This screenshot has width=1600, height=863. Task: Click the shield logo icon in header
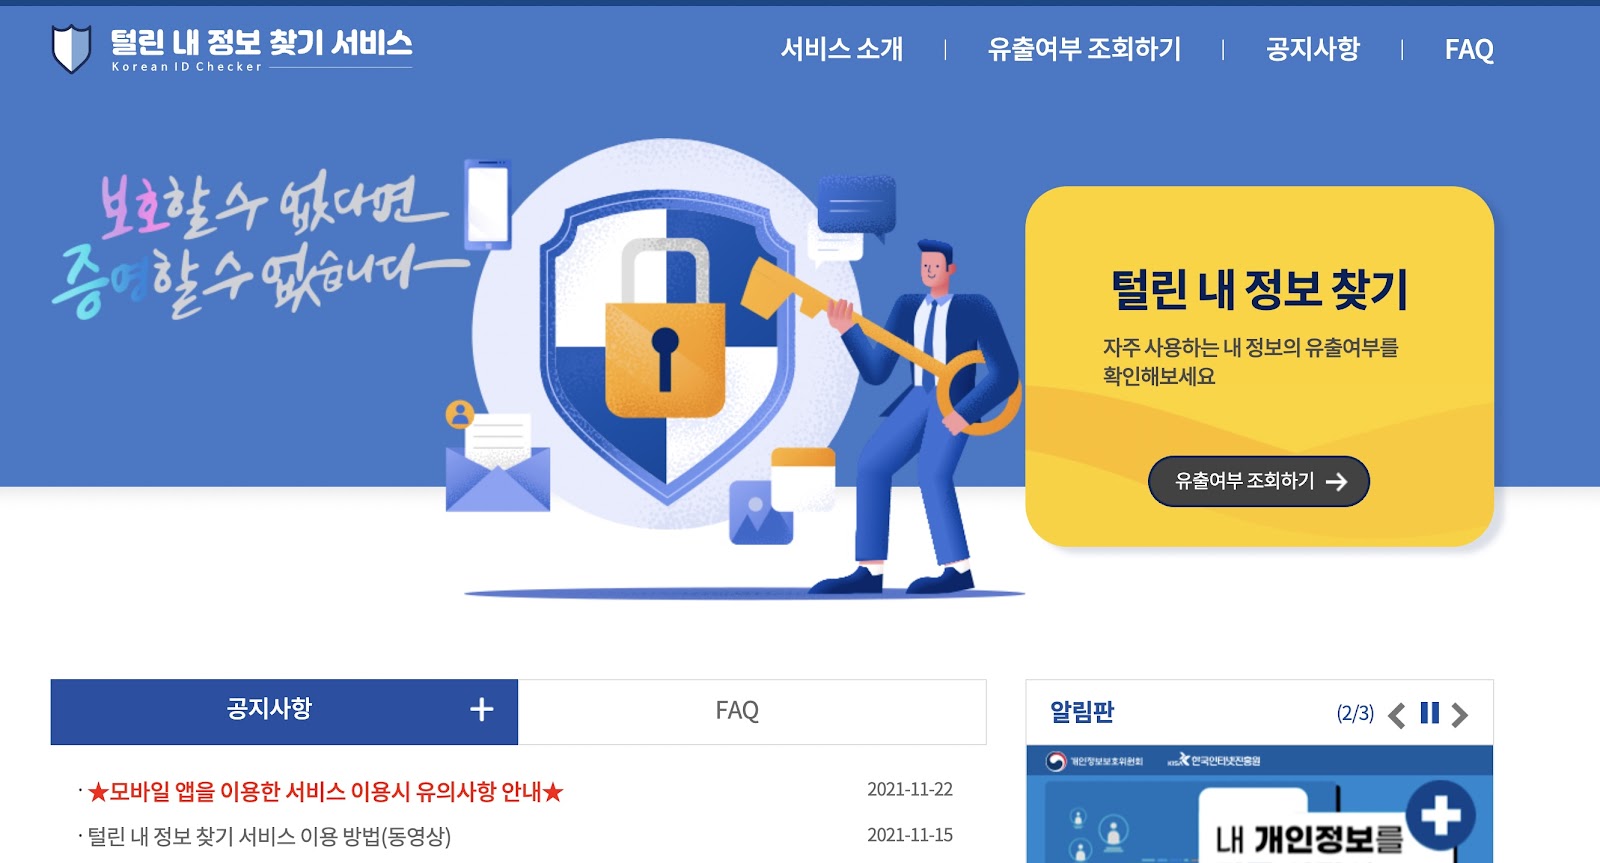pyautogui.click(x=71, y=49)
